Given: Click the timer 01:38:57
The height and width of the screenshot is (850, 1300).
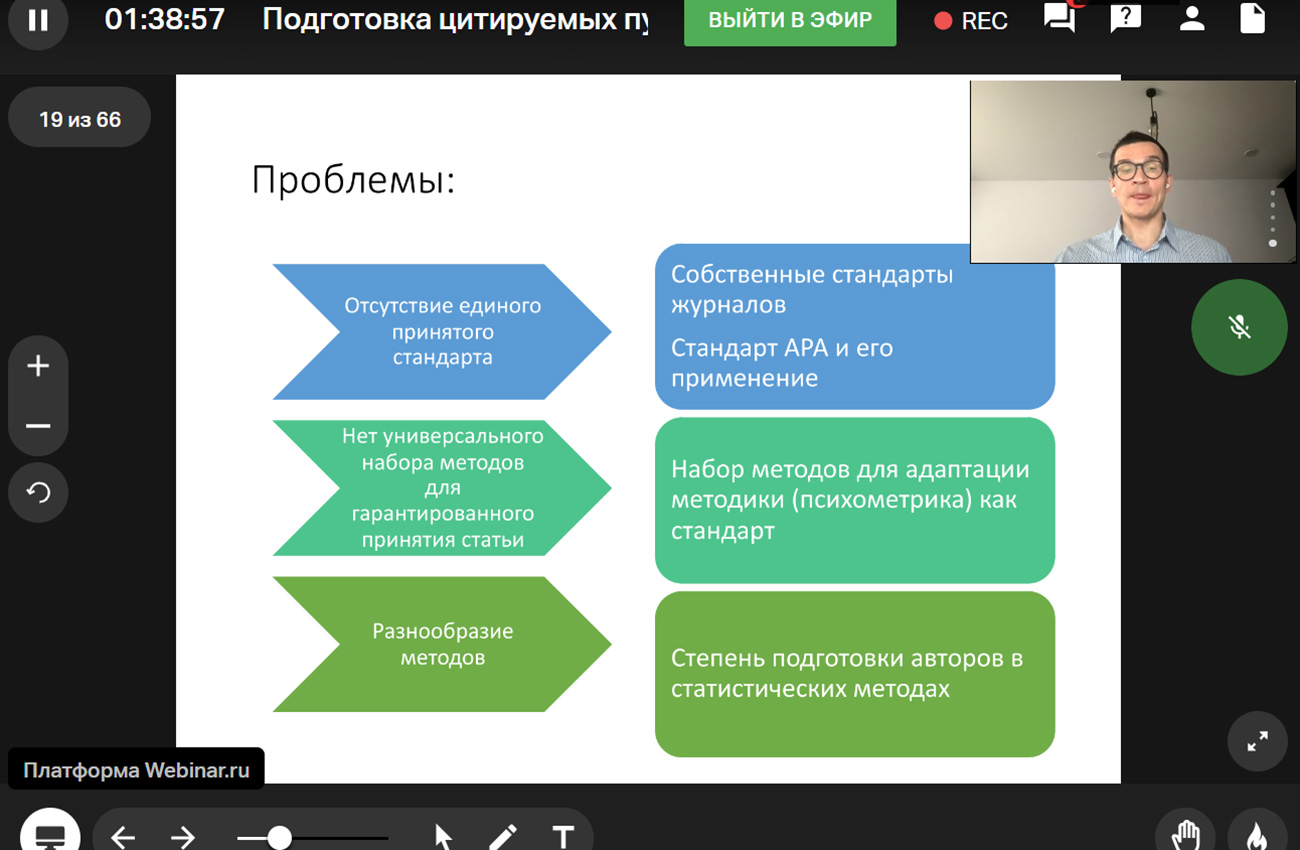Looking at the screenshot, I should click(164, 20).
